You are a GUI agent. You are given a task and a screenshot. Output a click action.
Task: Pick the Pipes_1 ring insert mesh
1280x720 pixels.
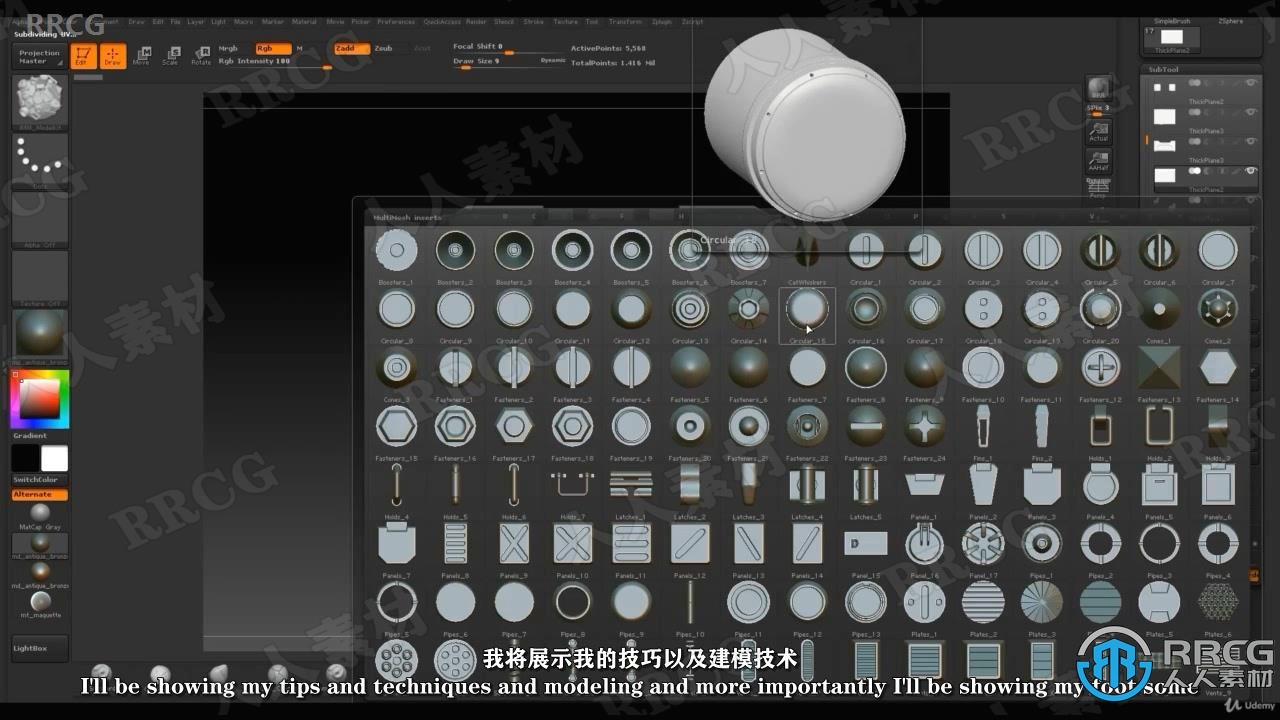tap(1041, 544)
